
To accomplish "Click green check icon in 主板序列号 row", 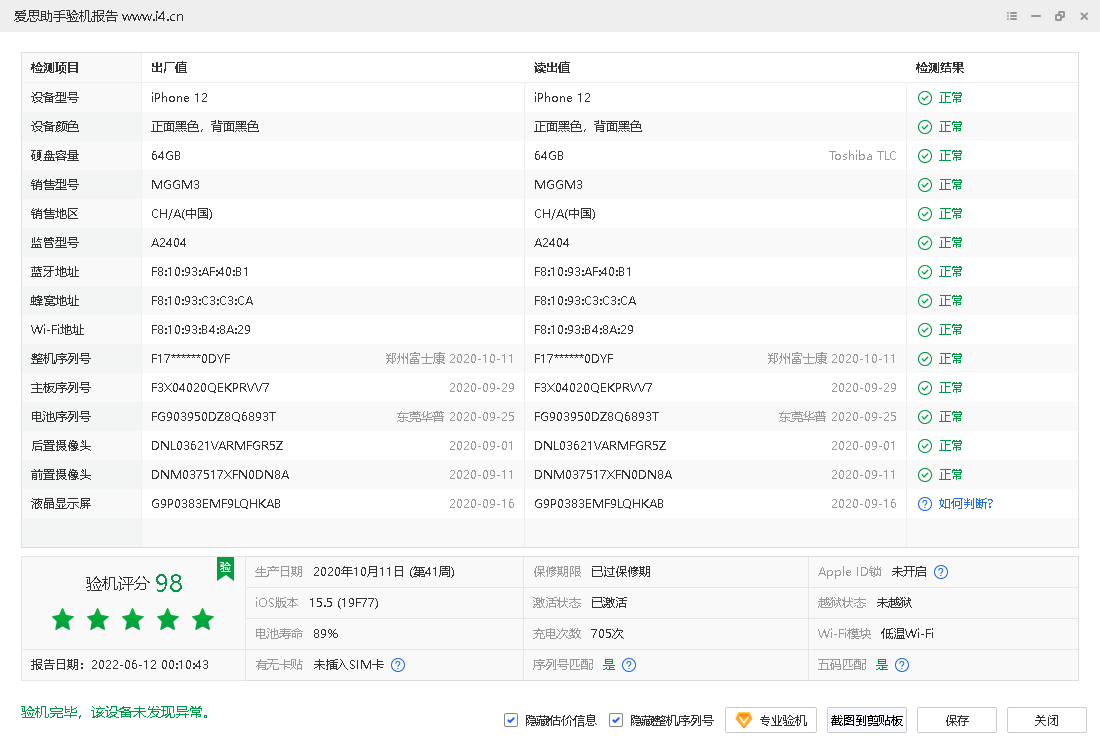I will [925, 388].
